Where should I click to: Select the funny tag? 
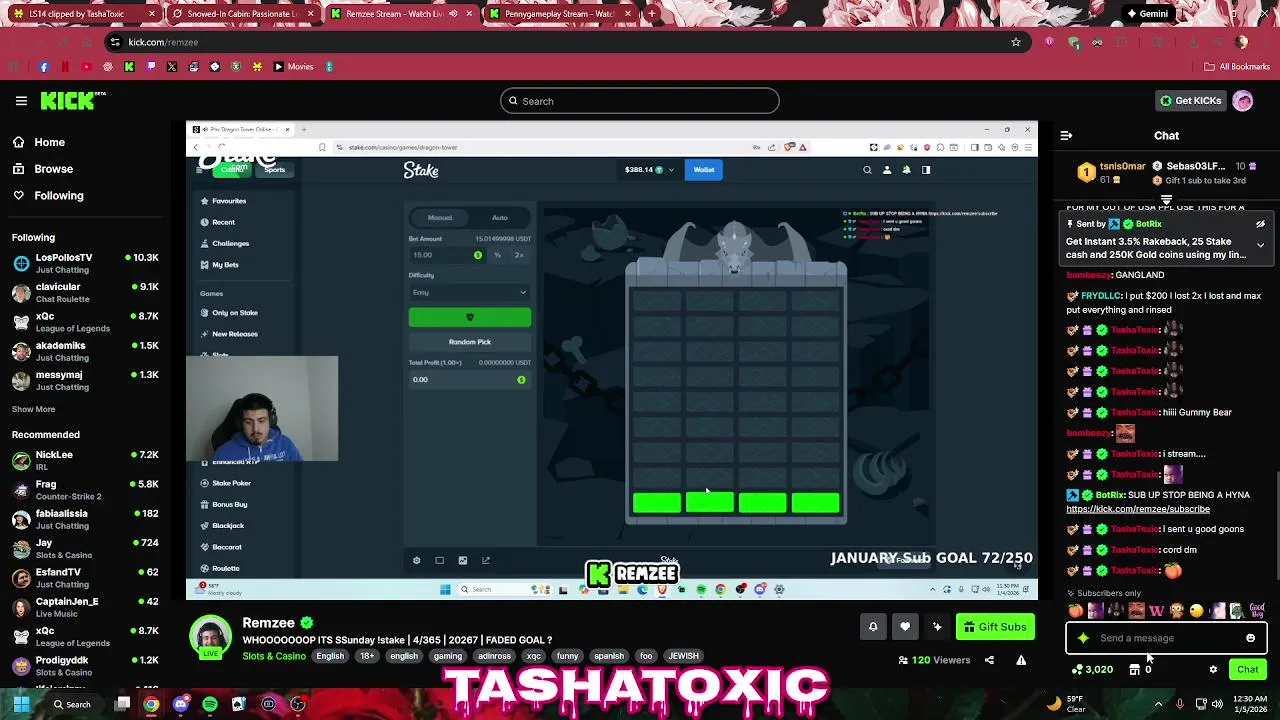point(567,656)
